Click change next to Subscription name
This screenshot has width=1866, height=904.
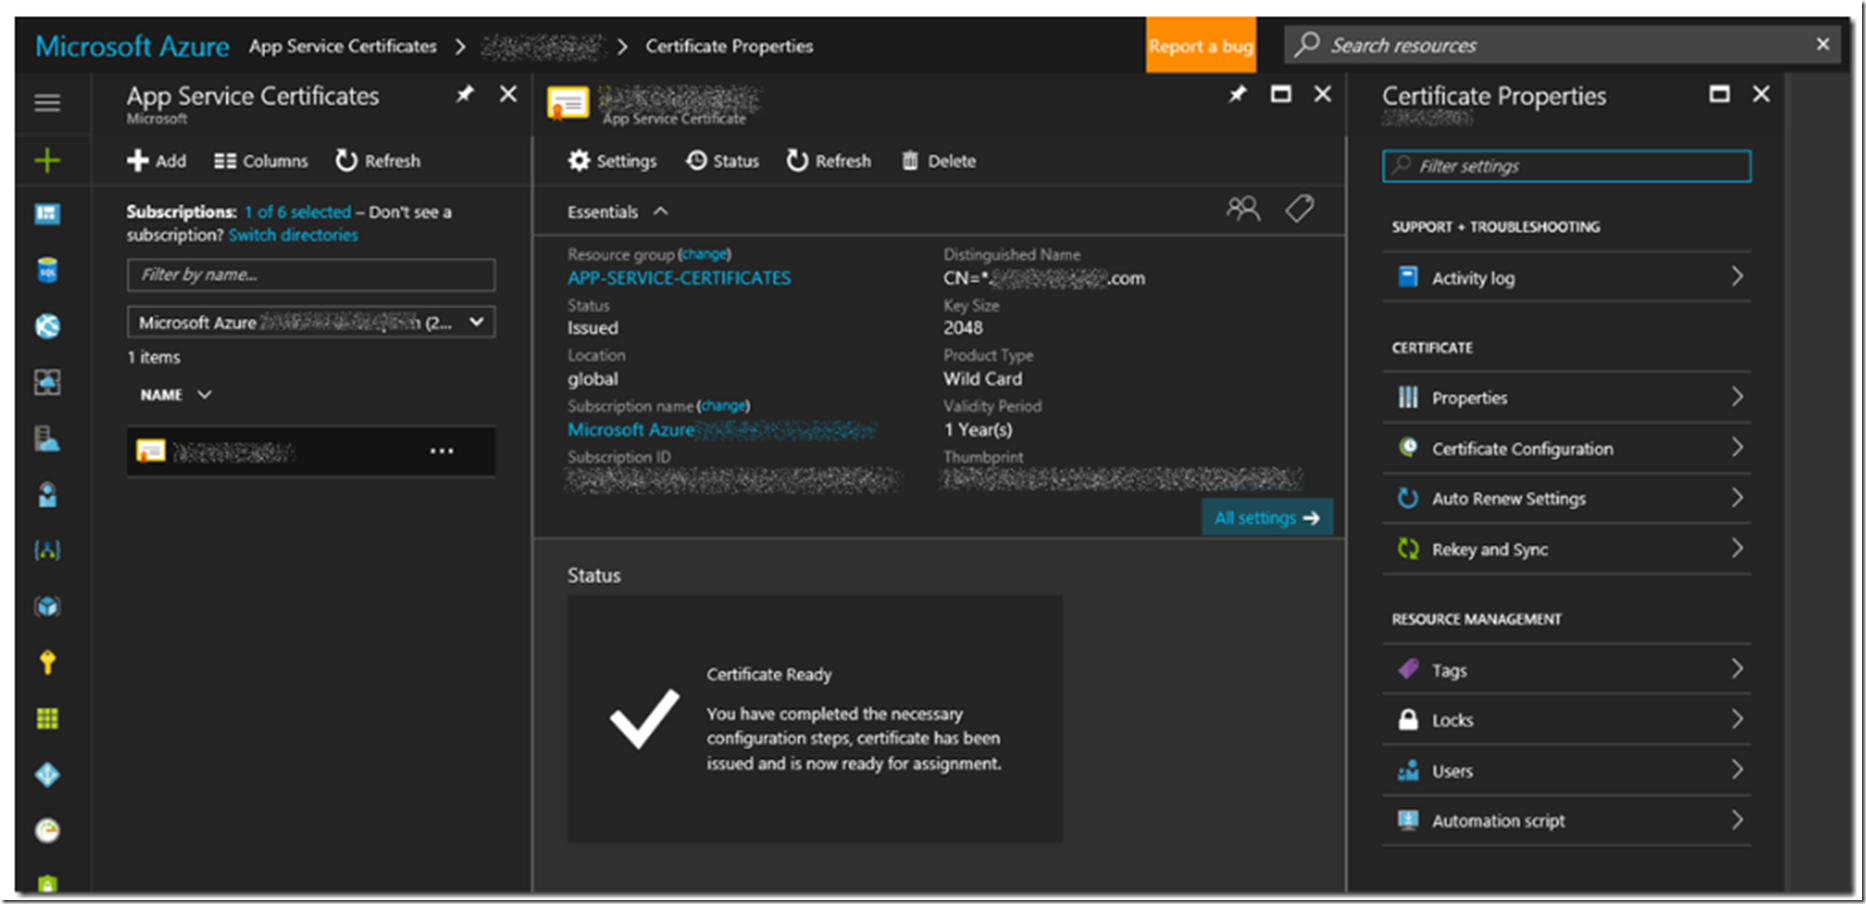(x=723, y=406)
